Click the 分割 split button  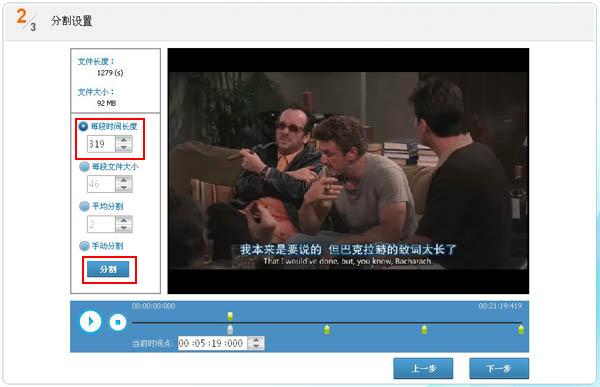click(x=108, y=269)
